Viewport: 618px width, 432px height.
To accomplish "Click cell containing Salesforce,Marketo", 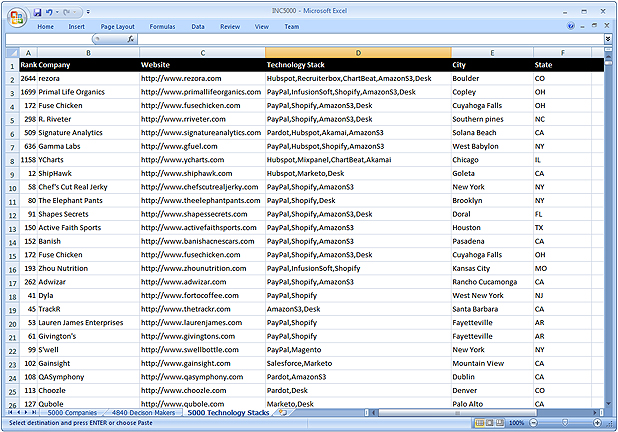I will coord(358,363).
